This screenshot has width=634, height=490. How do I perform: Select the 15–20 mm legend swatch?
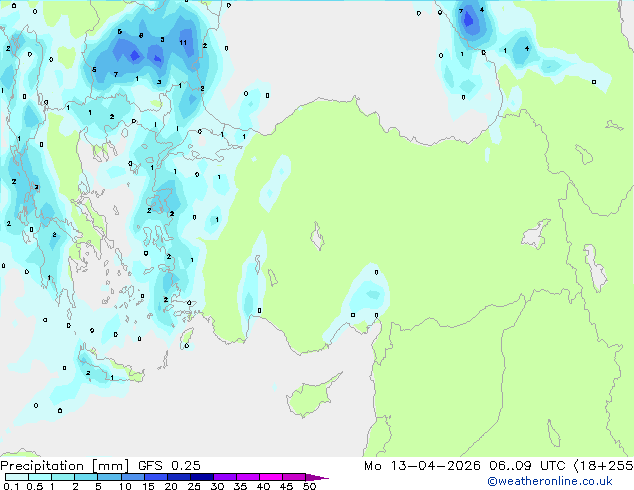coord(155,477)
